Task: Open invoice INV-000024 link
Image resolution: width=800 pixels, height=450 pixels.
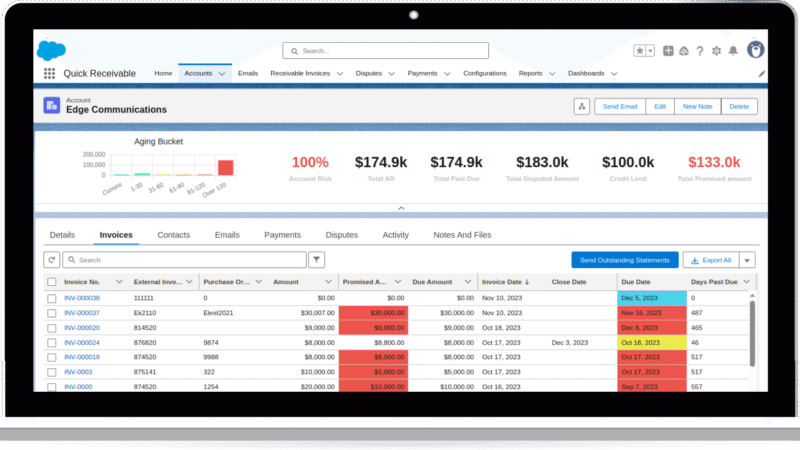Action: tap(82, 343)
